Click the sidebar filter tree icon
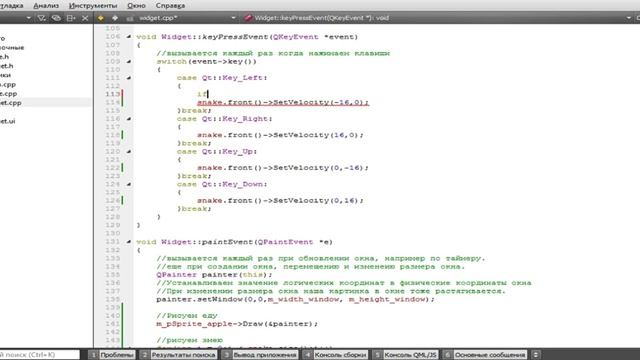This screenshot has height=360, width=640. click(x=41, y=18)
